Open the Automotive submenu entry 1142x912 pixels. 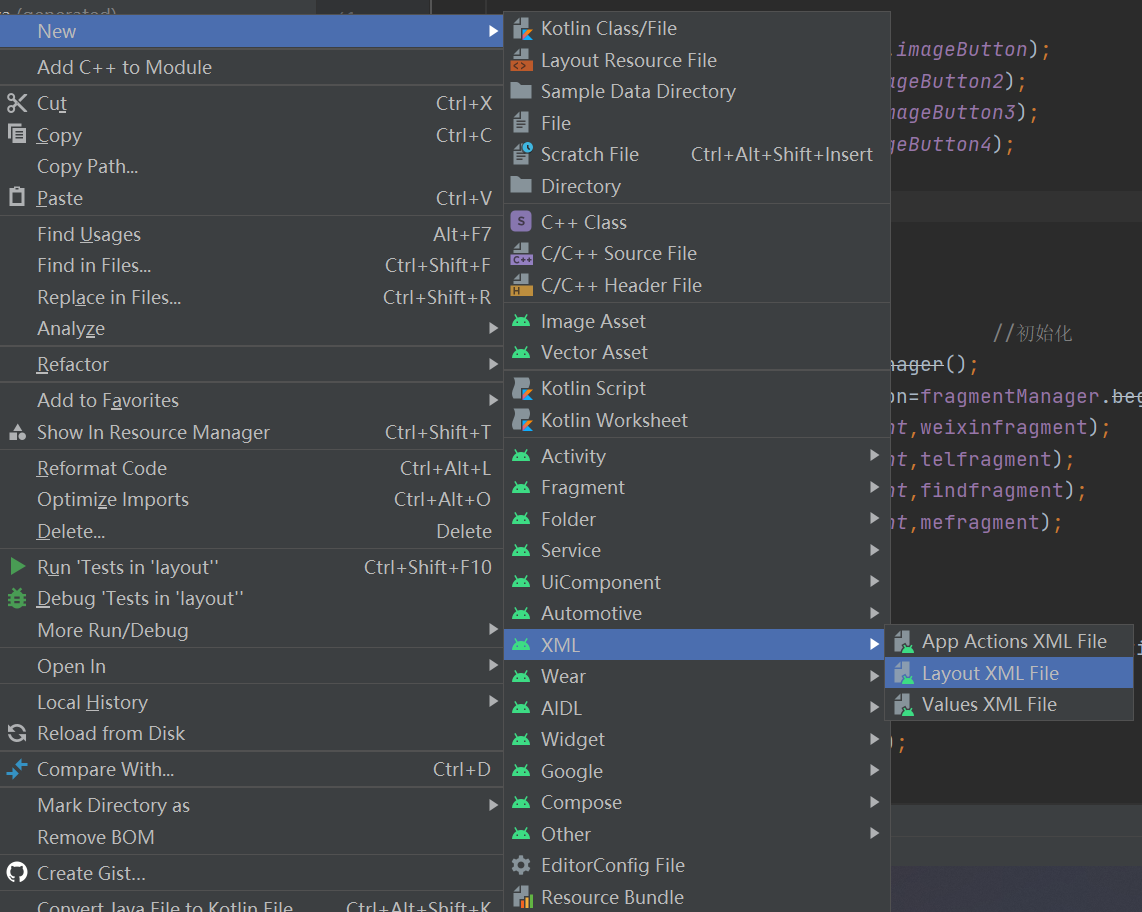697,613
